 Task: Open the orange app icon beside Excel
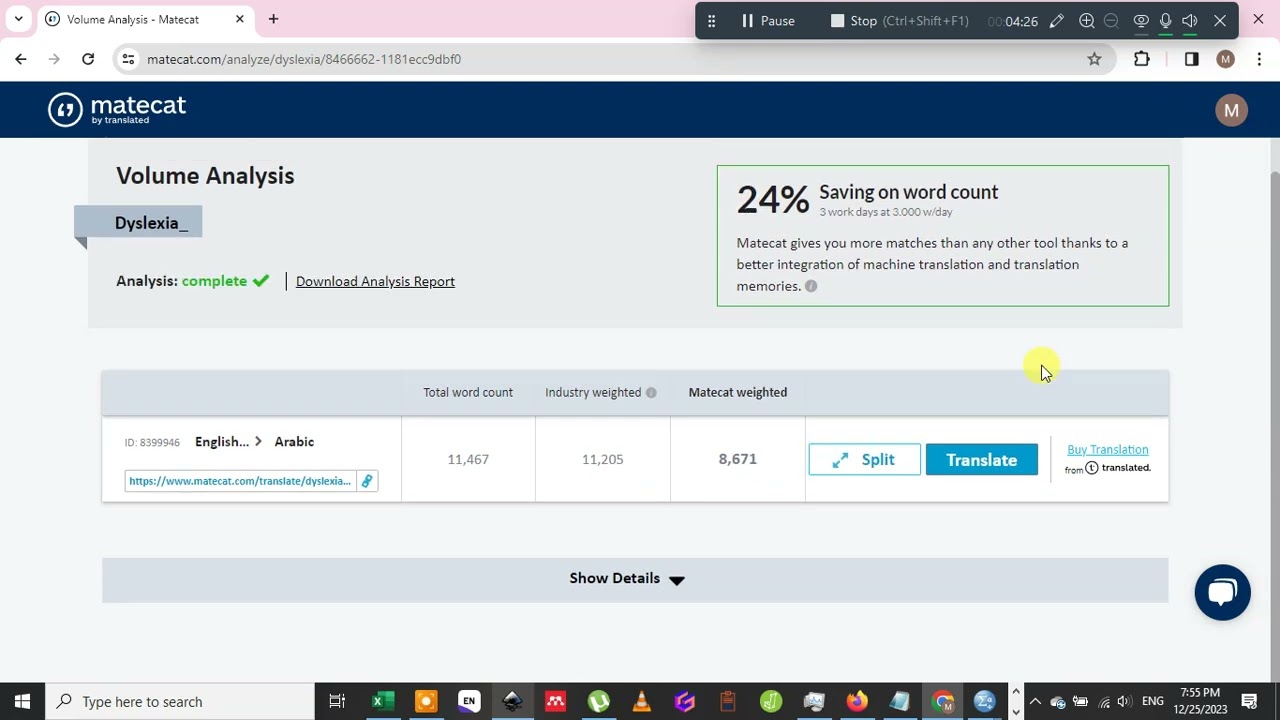click(x=425, y=701)
